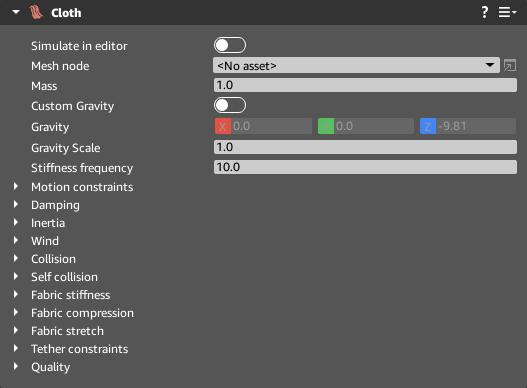Click the Gravity Scale label
The image size is (527, 388).
click(66, 148)
